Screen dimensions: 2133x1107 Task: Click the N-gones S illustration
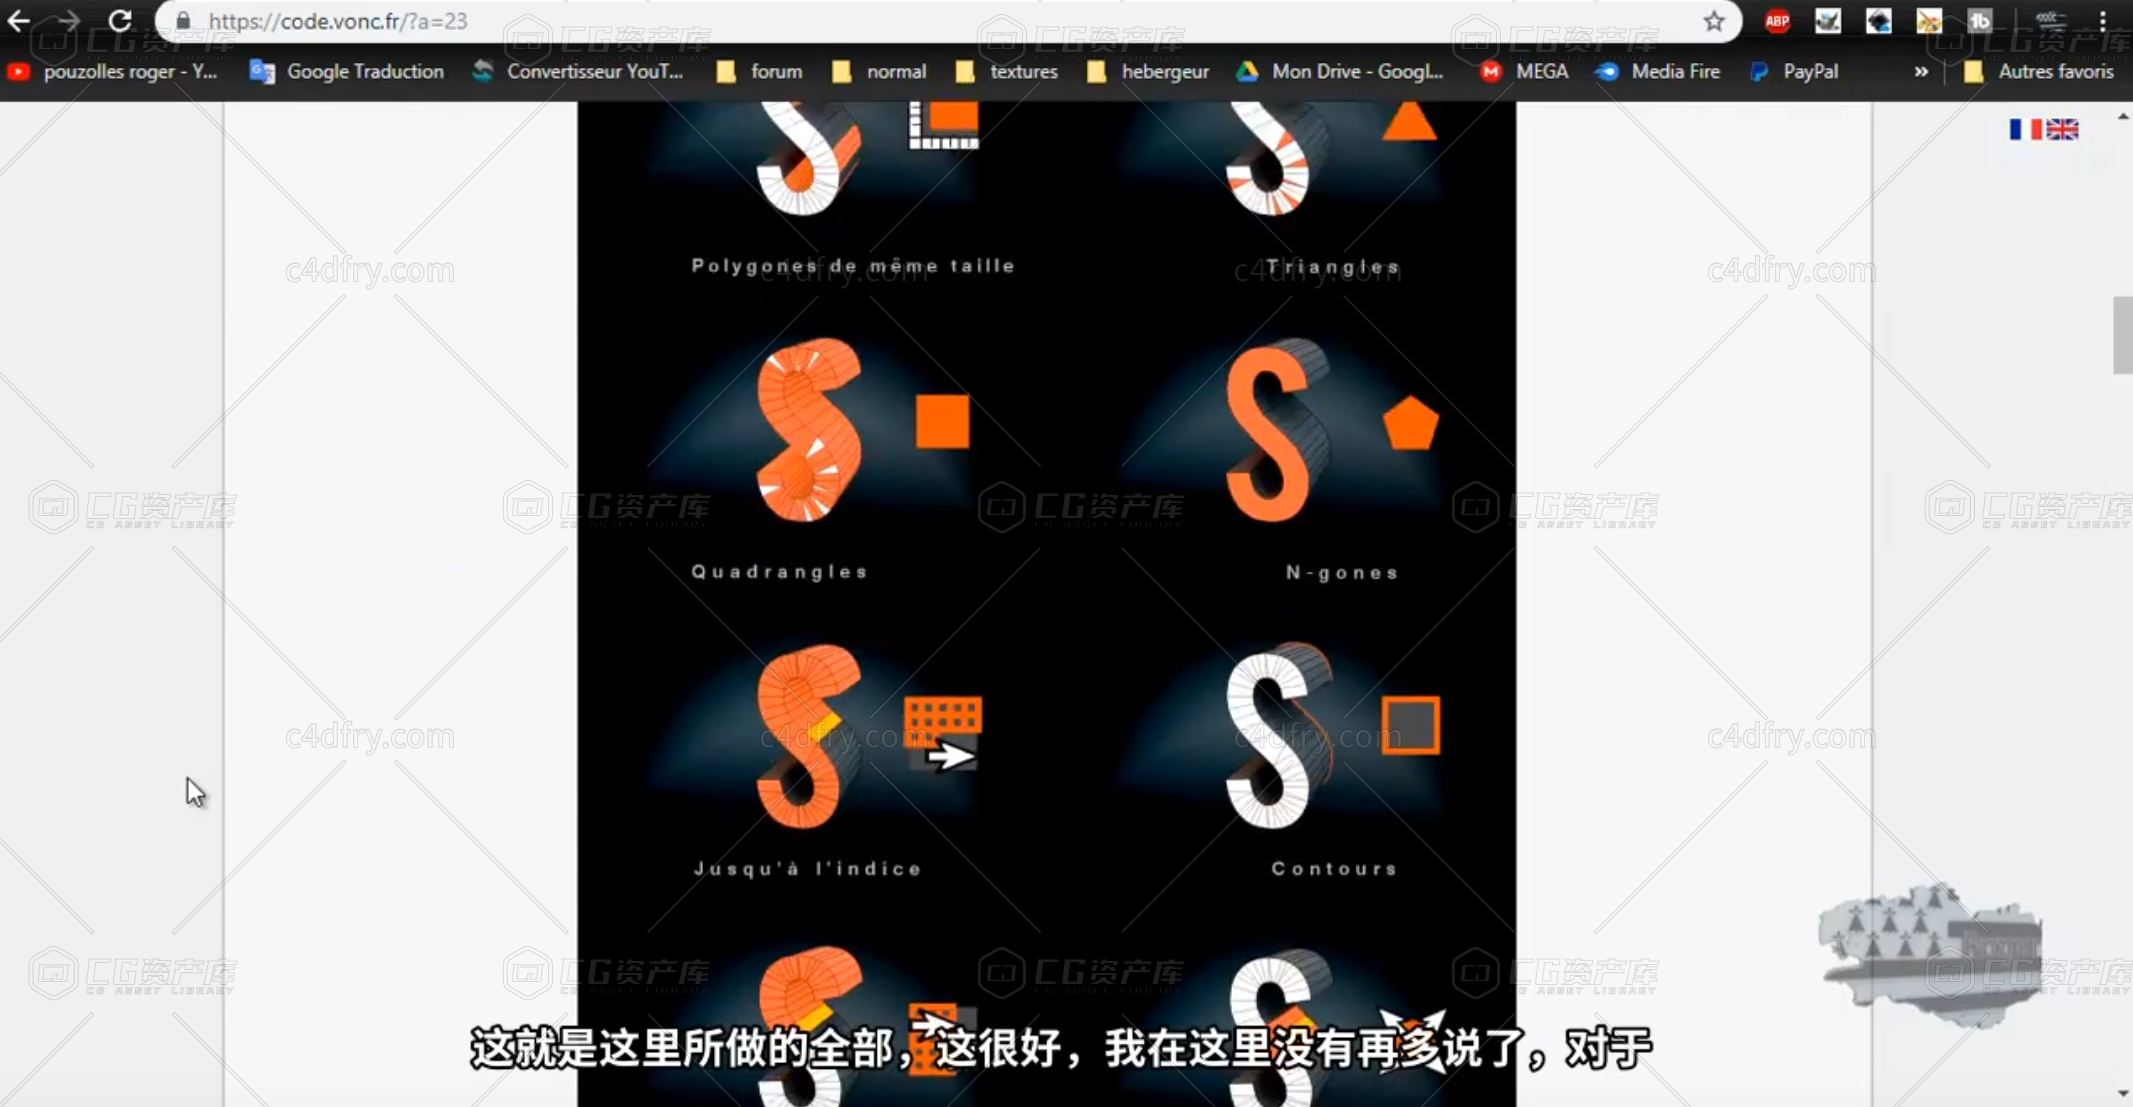[1276, 430]
